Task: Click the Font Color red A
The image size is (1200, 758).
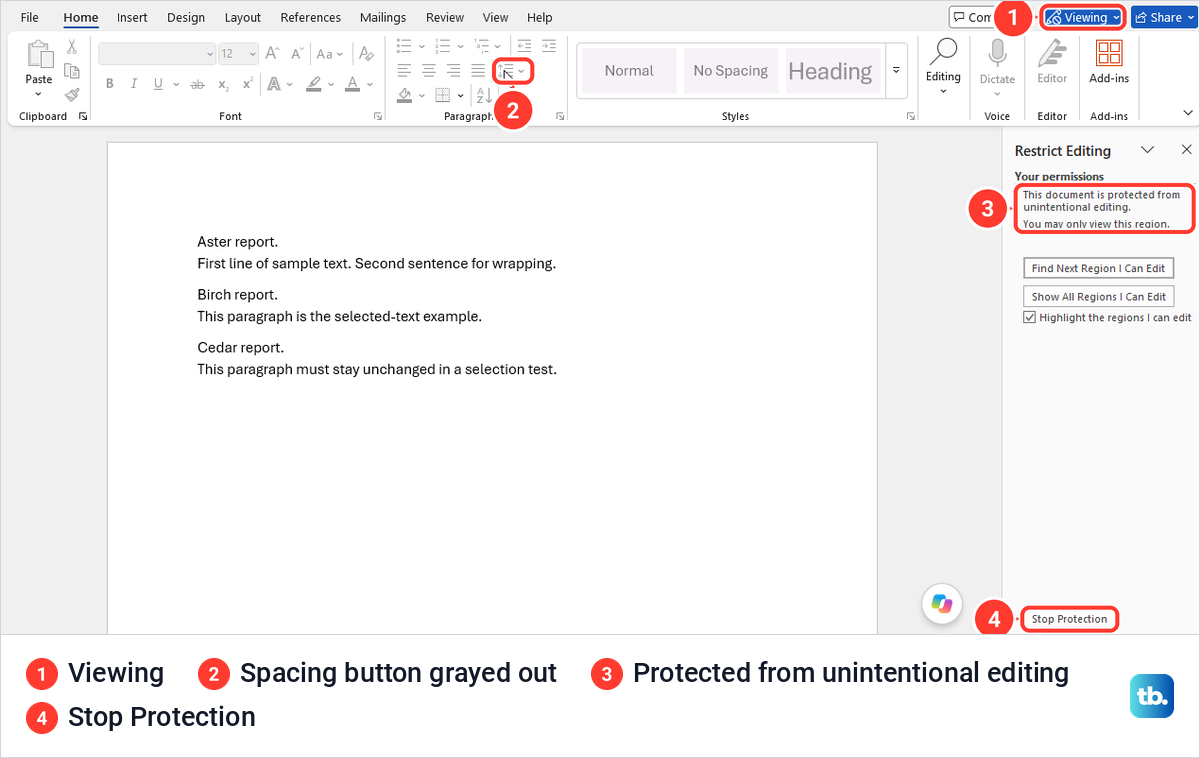Action: tap(352, 84)
